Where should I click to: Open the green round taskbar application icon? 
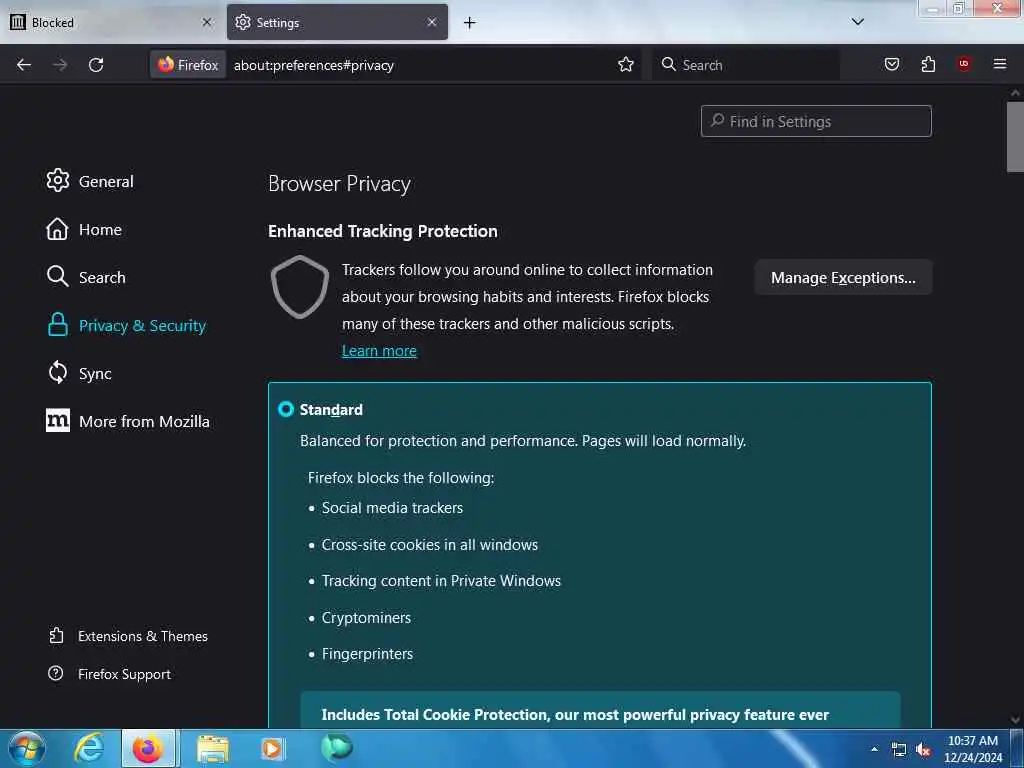tap(337, 748)
